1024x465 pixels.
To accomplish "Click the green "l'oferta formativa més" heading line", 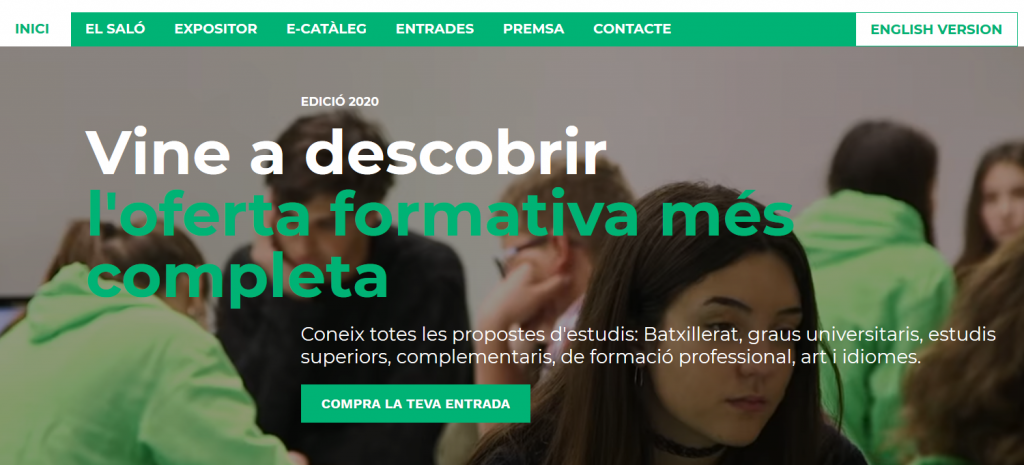I will 440,216.
